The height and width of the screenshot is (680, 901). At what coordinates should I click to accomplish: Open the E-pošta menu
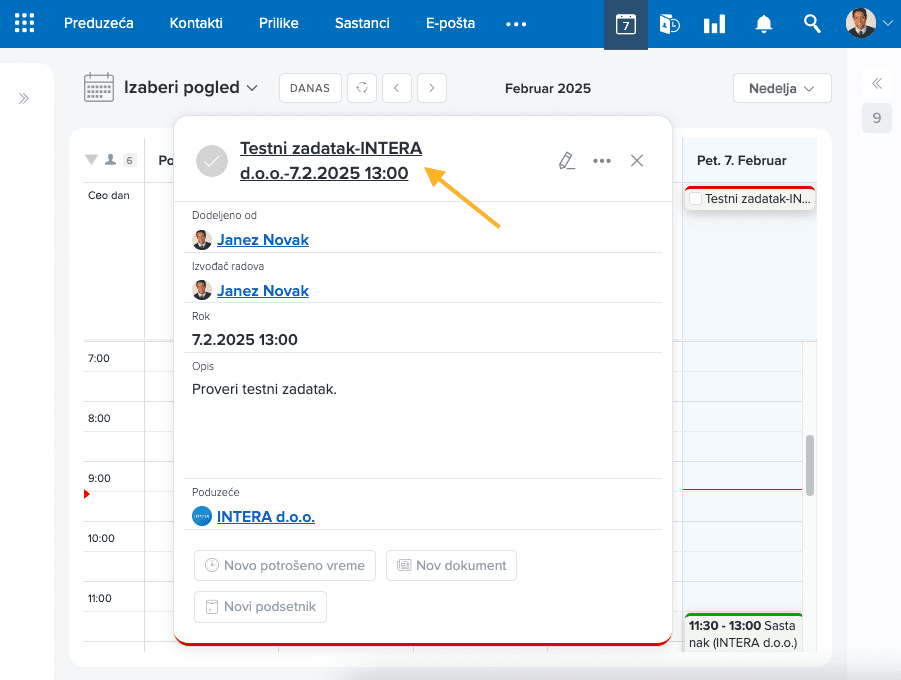[450, 23]
